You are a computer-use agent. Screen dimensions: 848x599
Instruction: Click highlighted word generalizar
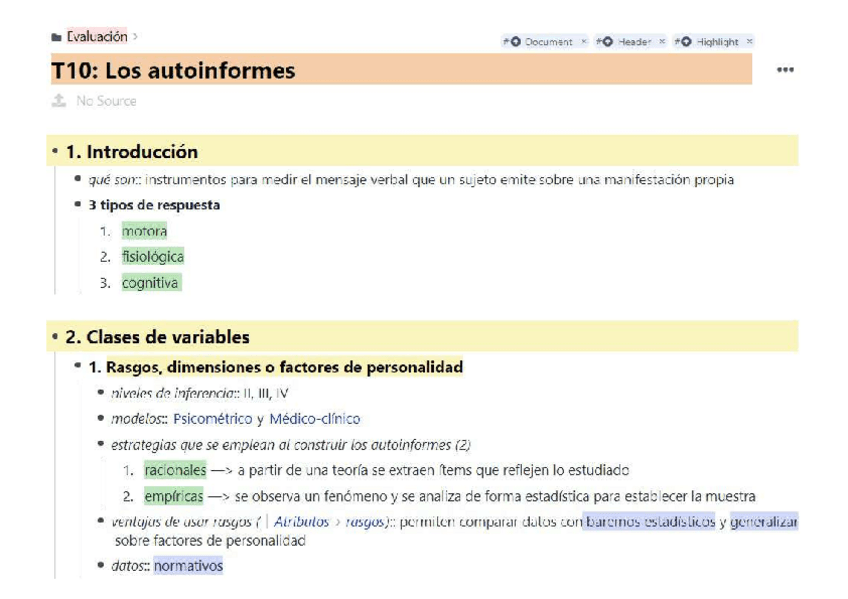tap(764, 522)
